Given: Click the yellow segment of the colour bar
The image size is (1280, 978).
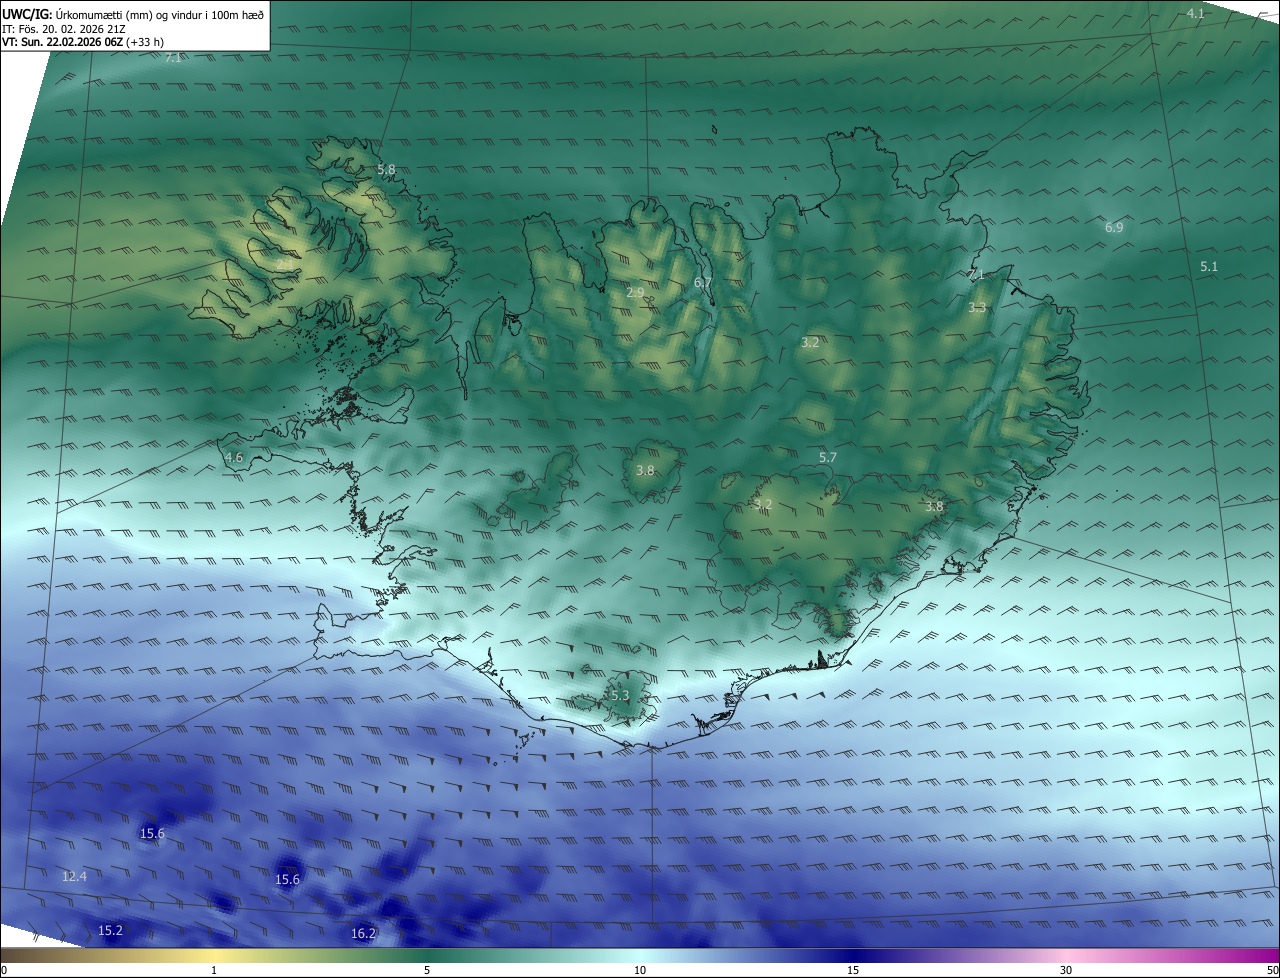Looking at the screenshot, I should pos(215,955).
